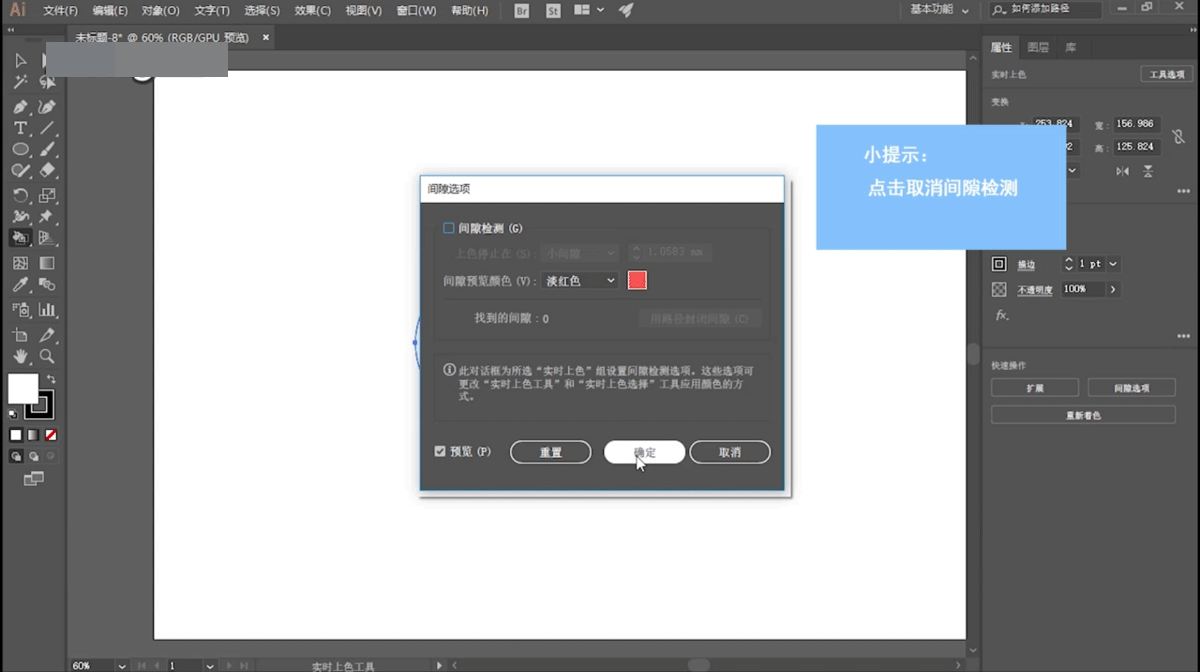Image resolution: width=1200 pixels, height=672 pixels.
Task: Select the Zoom tool
Action: coord(46,356)
